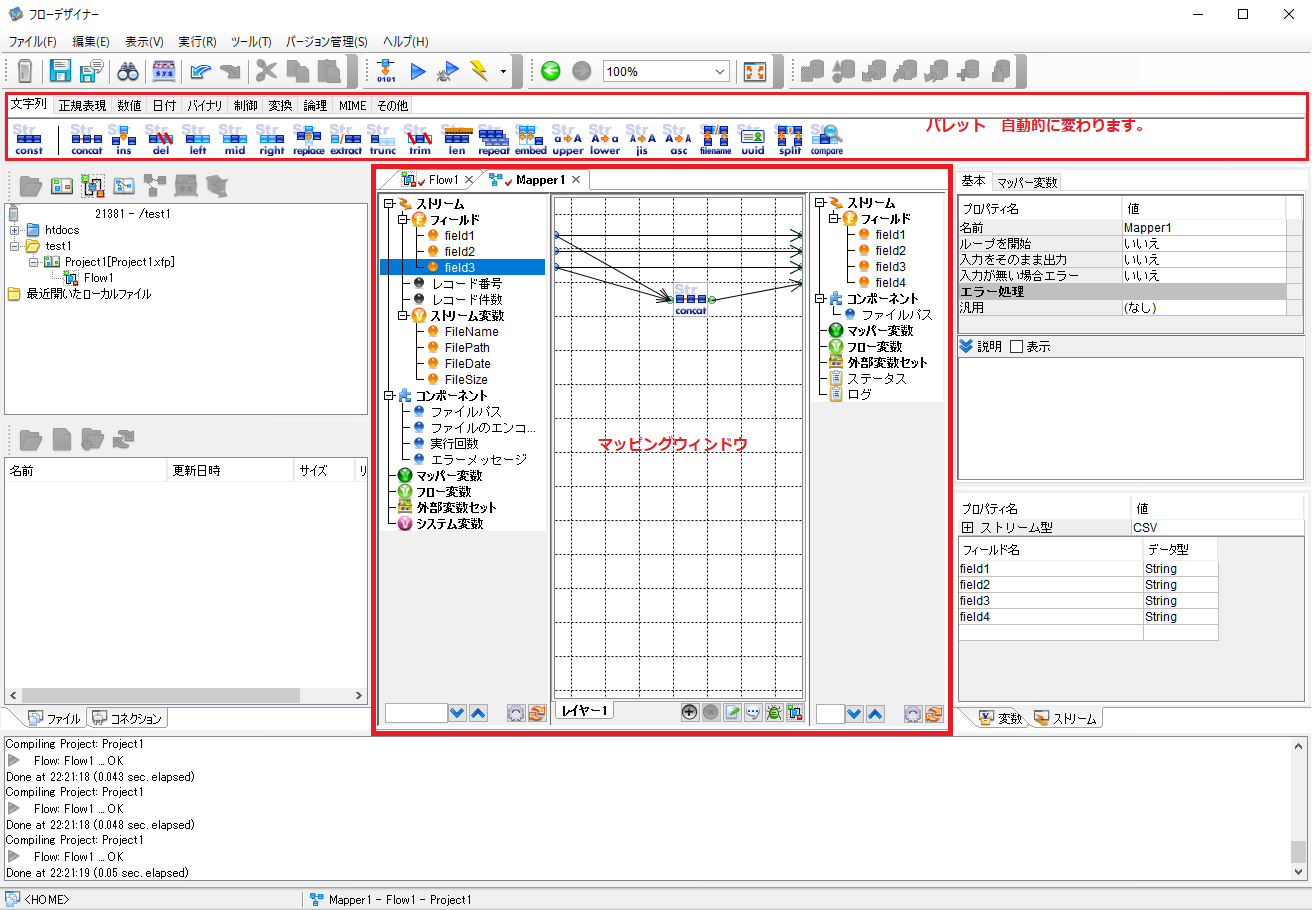This screenshot has height=910, width=1312.
Task: Select field1 in left stream tree
Action: 460,235
